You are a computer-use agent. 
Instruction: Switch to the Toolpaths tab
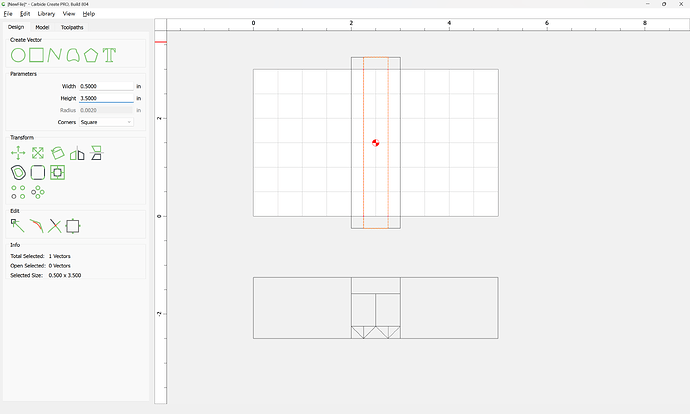coord(73,27)
